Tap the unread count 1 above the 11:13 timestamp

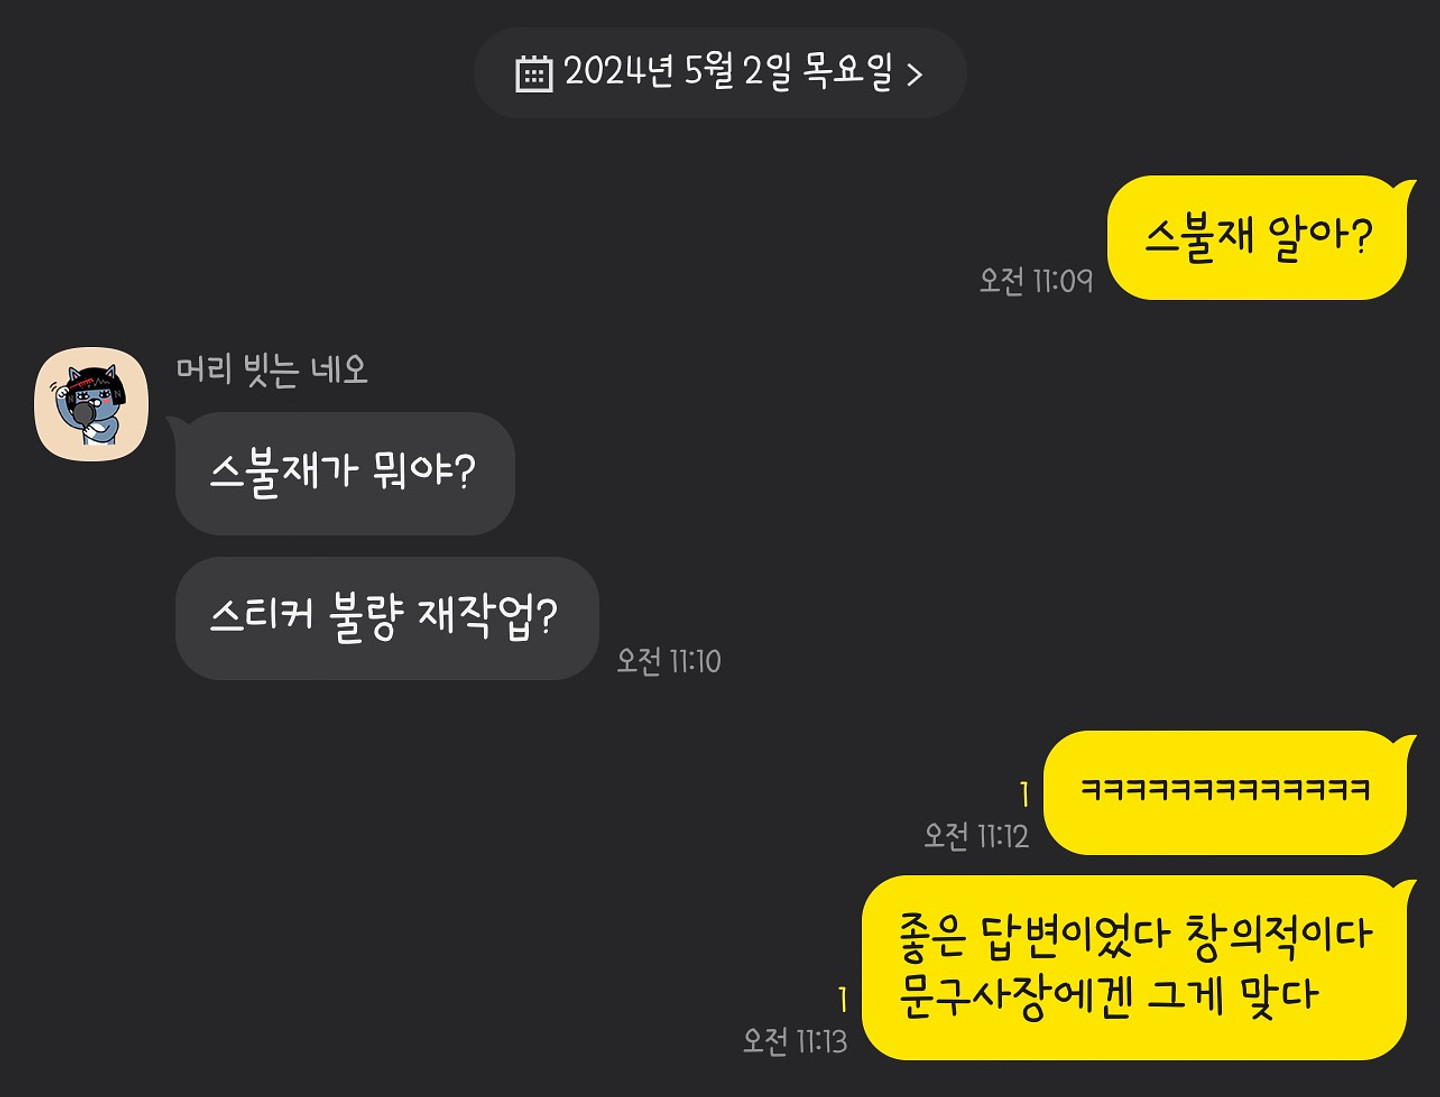point(842,999)
